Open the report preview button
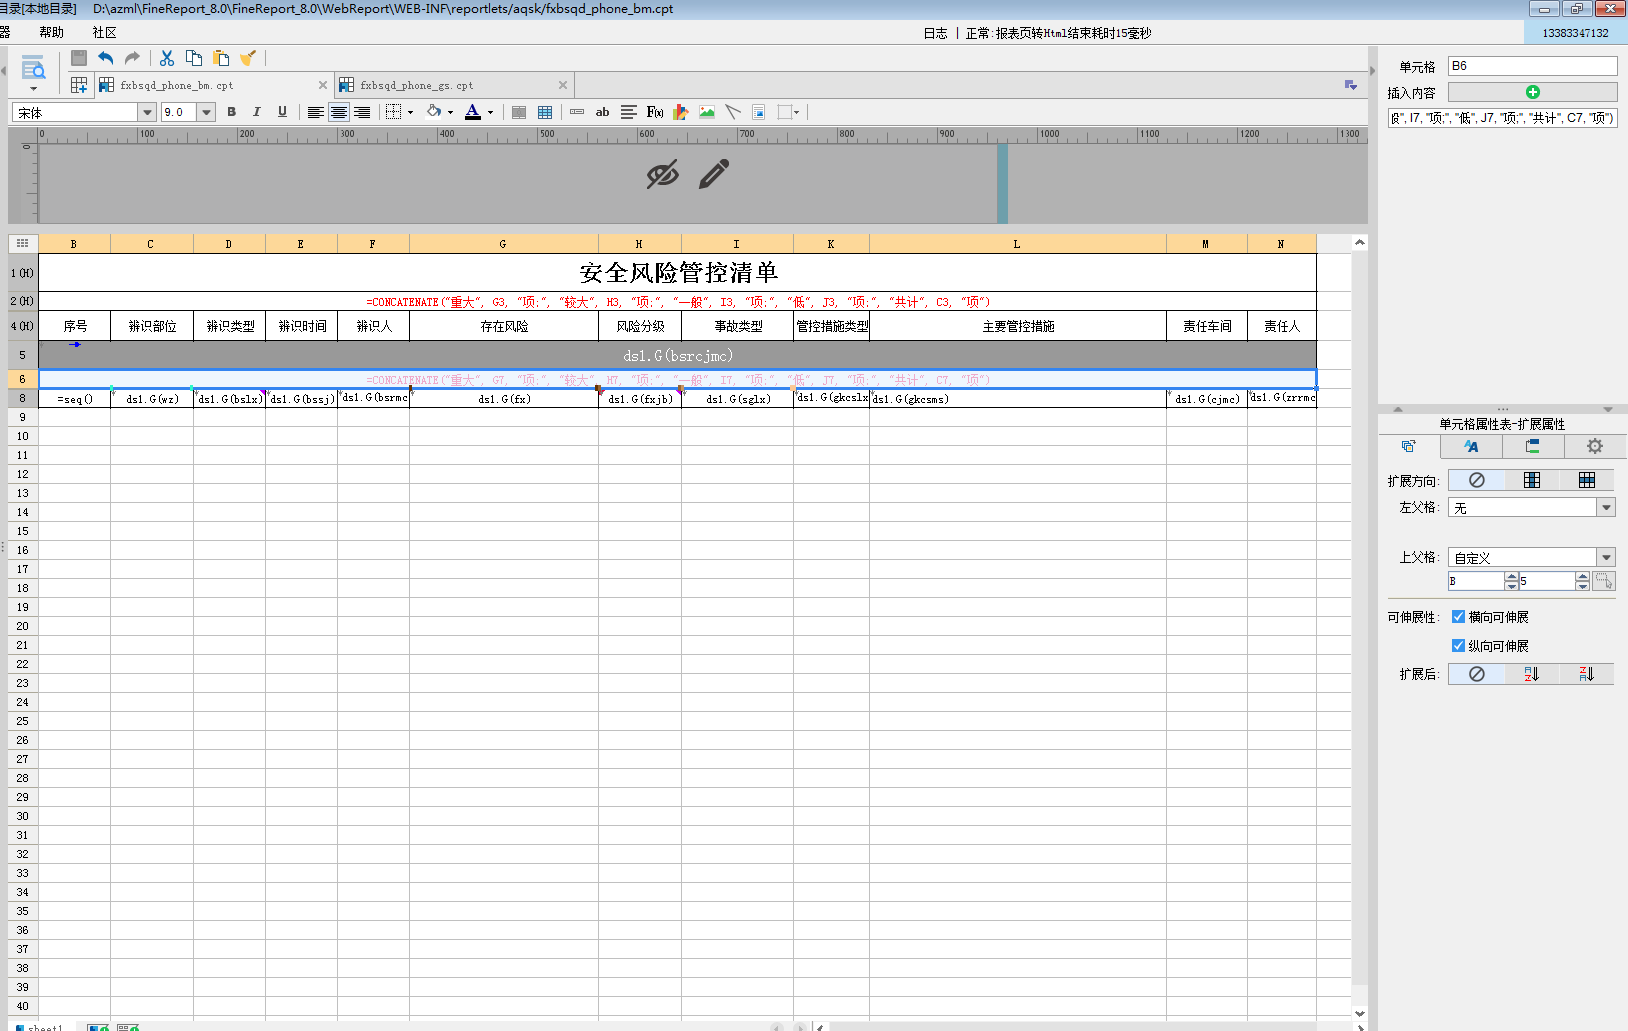The width and height of the screenshot is (1628, 1031). click(33, 70)
